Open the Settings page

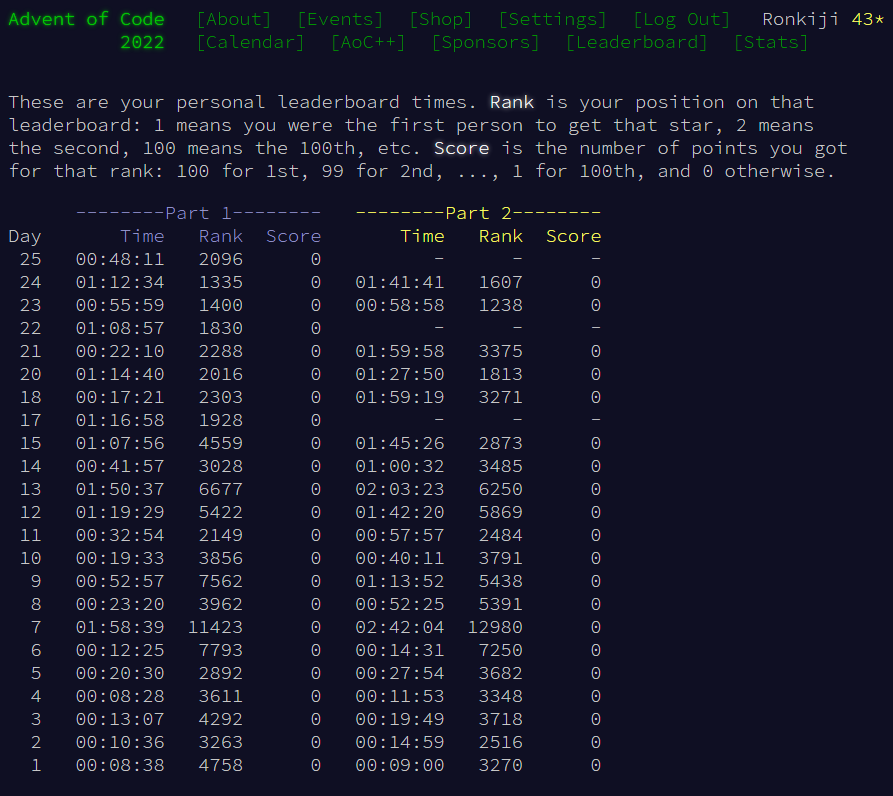pos(552,19)
